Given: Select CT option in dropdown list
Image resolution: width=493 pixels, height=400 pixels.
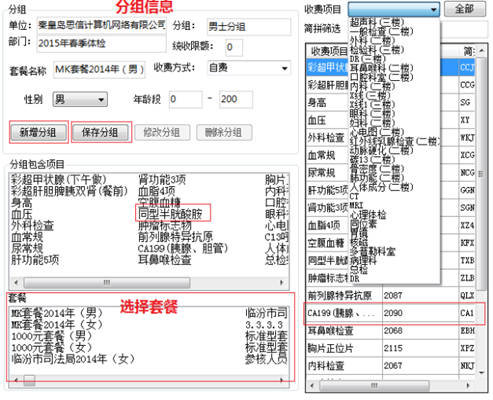Looking at the screenshot, I should tap(354, 196).
